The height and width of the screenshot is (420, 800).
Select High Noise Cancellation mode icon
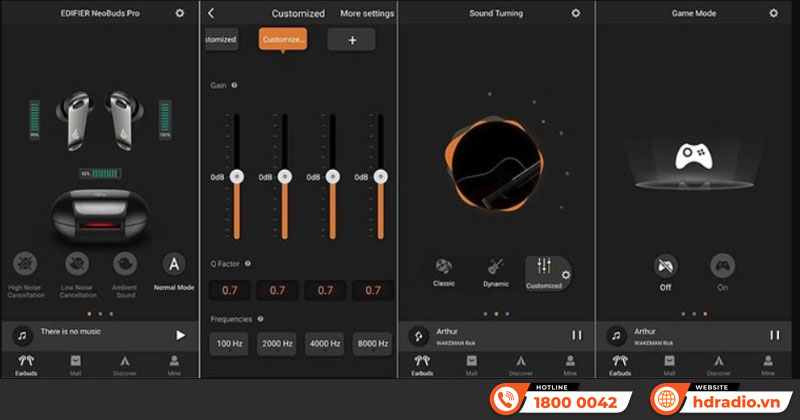pos(26,264)
